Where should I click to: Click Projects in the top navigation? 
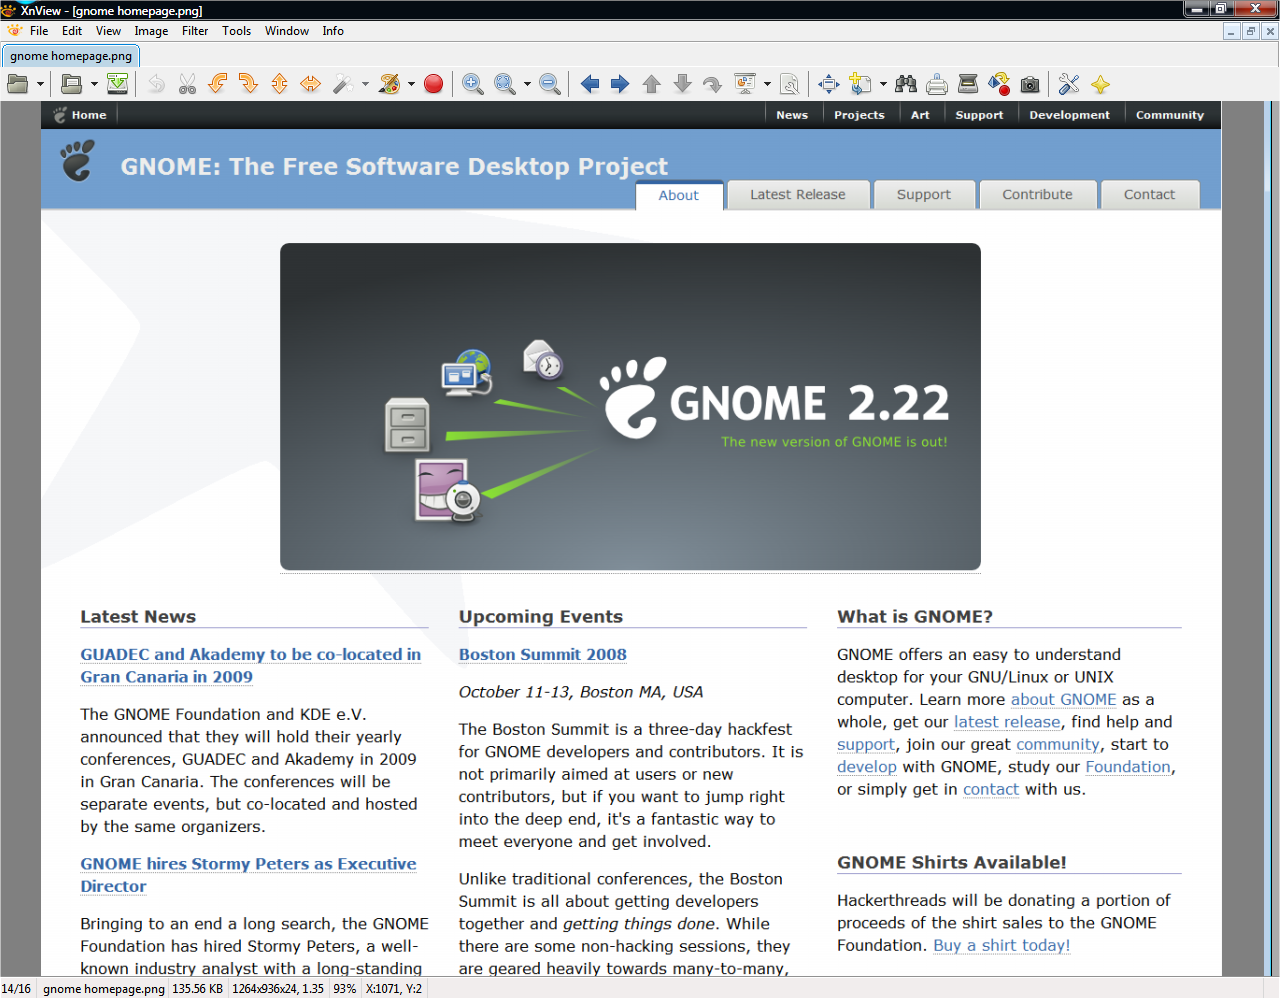tap(859, 115)
